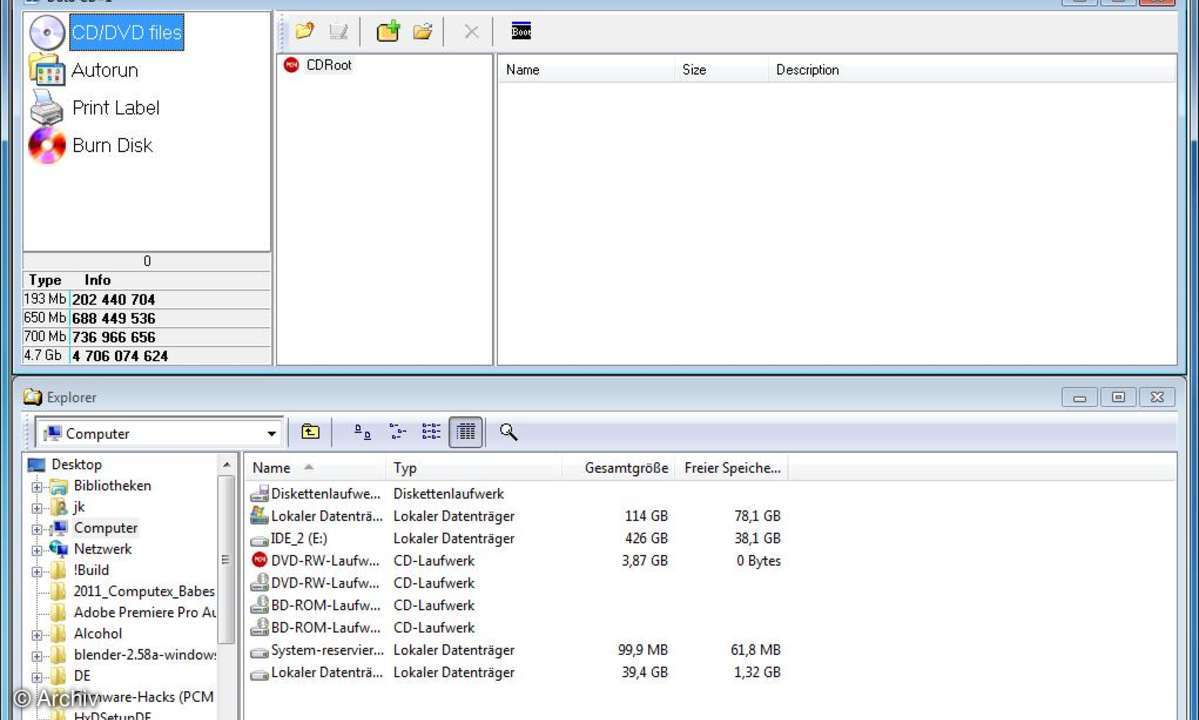This screenshot has width=1199, height=720.
Task: Expand the Bibliotheken tree node
Action: pyautogui.click(x=37, y=487)
